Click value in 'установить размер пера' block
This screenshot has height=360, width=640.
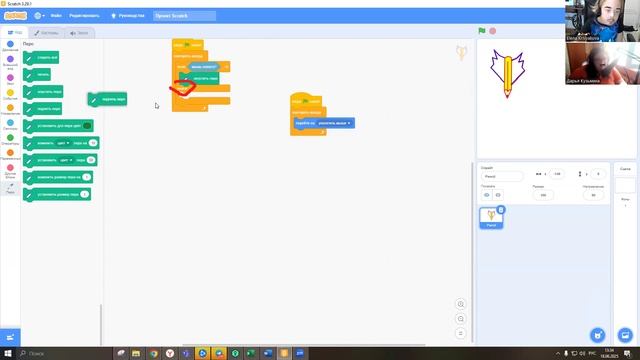pyautogui.click(x=84, y=194)
